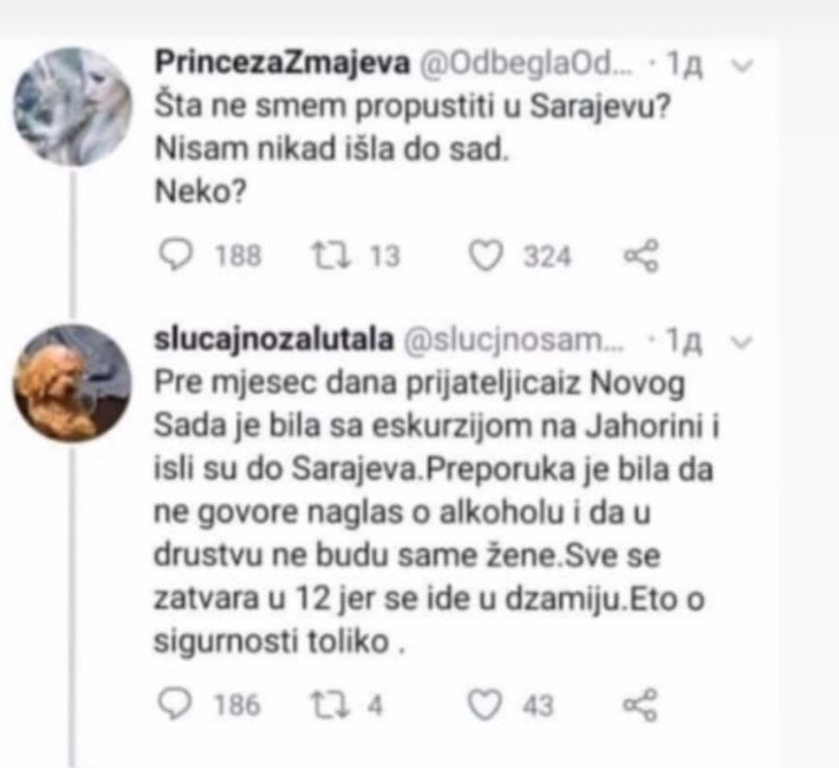839x768 pixels.
Task: Like PrincezaZmajeva's tweet heart icon
Action: click(486, 255)
